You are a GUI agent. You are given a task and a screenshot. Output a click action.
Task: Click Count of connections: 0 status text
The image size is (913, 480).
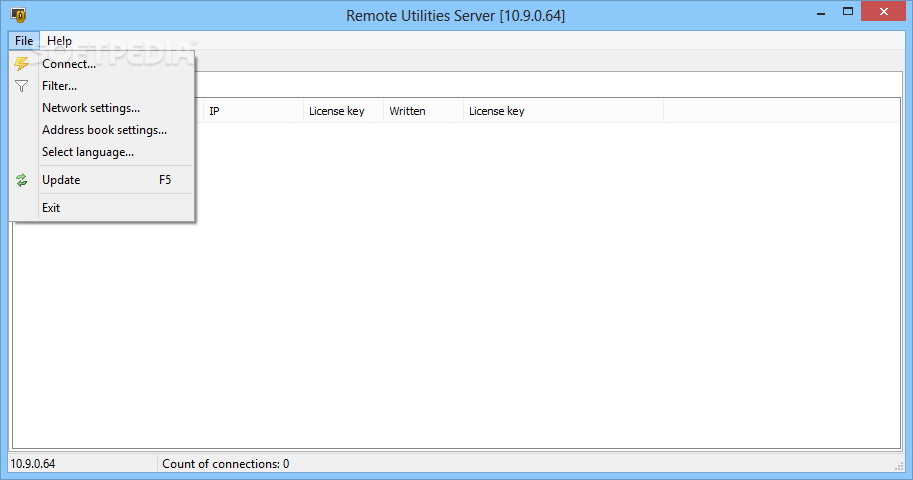click(x=225, y=464)
